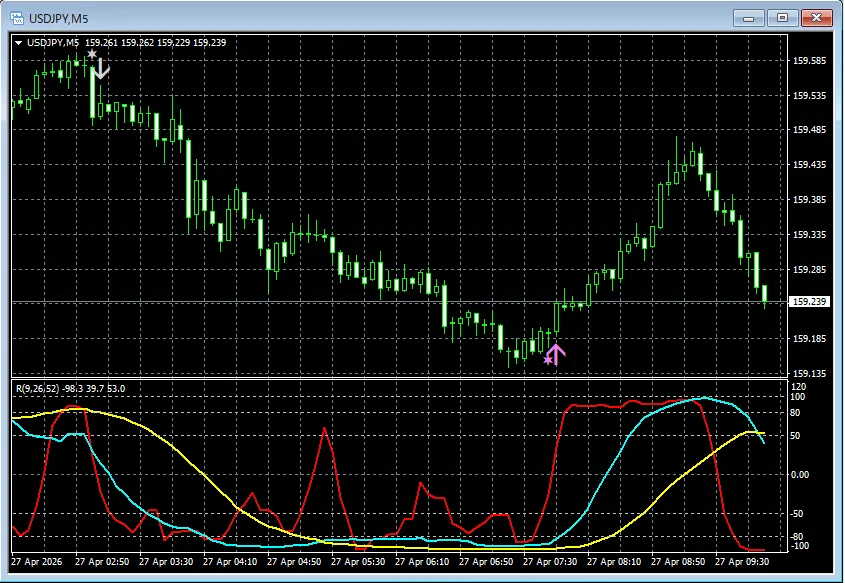Click the current price tag 159.239

810,302
